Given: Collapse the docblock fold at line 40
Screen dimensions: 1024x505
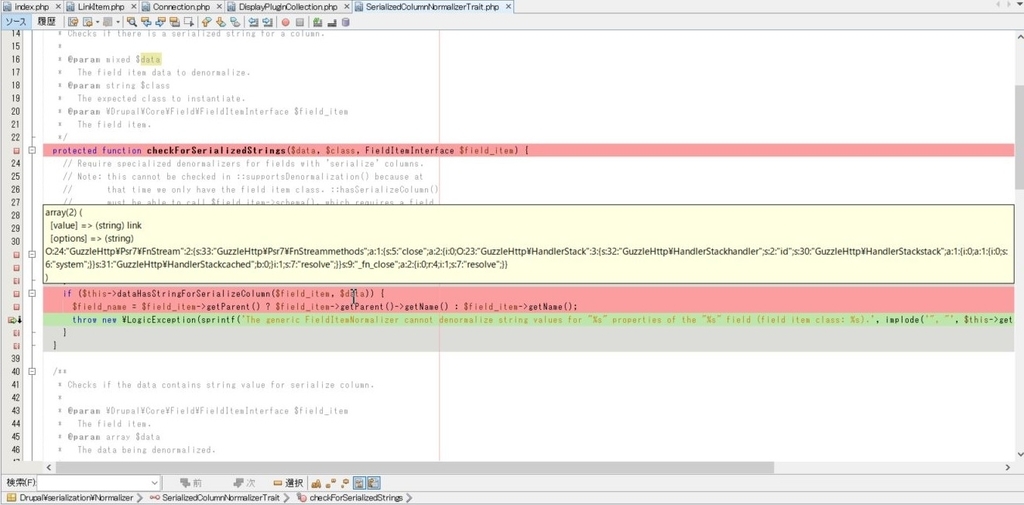Looking at the screenshot, I should tap(31, 372).
